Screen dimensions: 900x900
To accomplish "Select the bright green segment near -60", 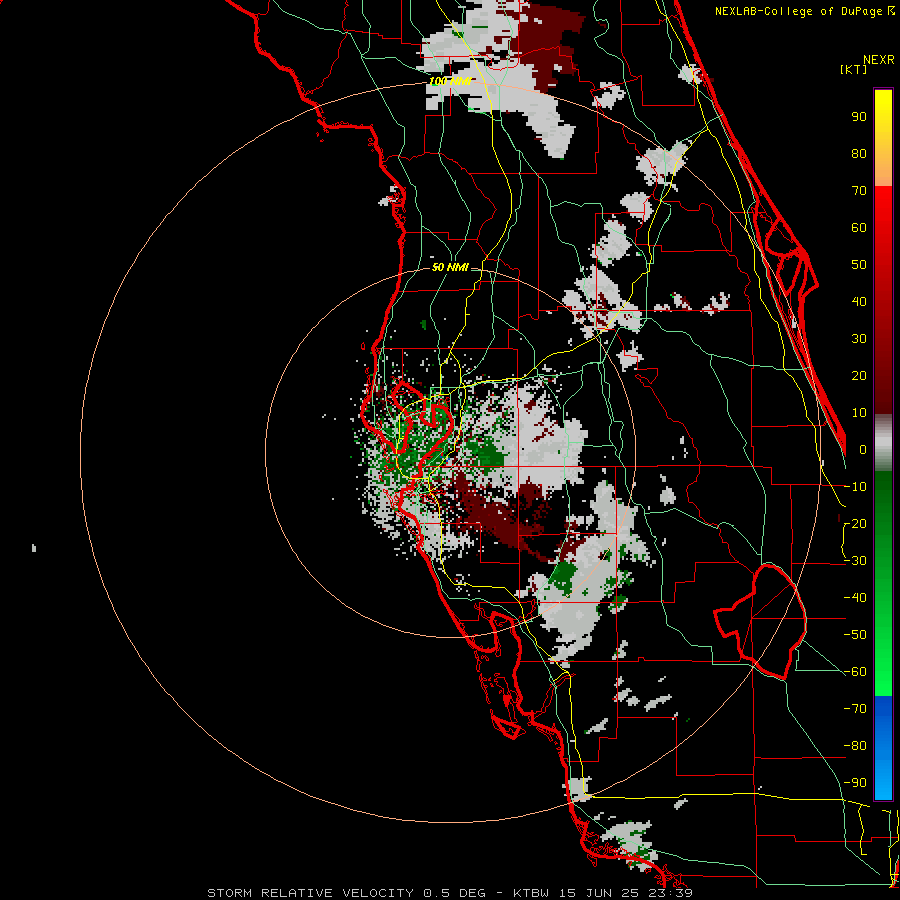I will click(883, 672).
